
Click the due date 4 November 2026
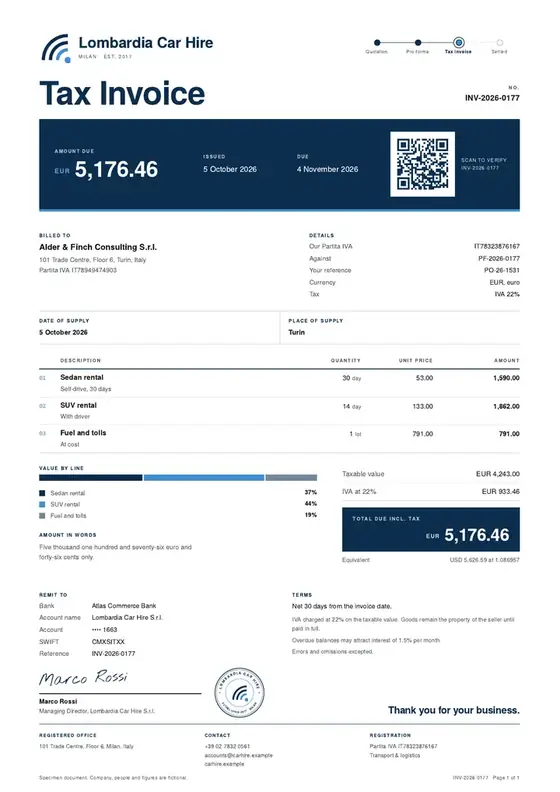point(327,169)
